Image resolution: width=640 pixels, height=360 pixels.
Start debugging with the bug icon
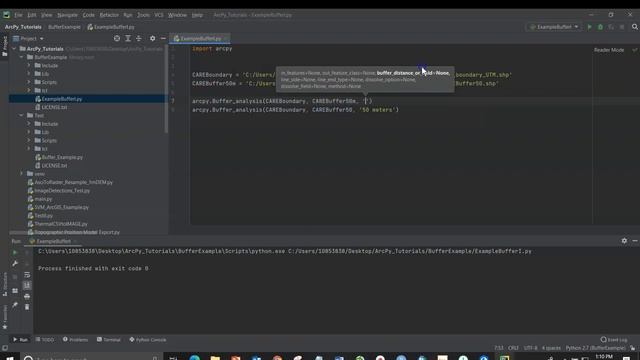click(x=600, y=27)
